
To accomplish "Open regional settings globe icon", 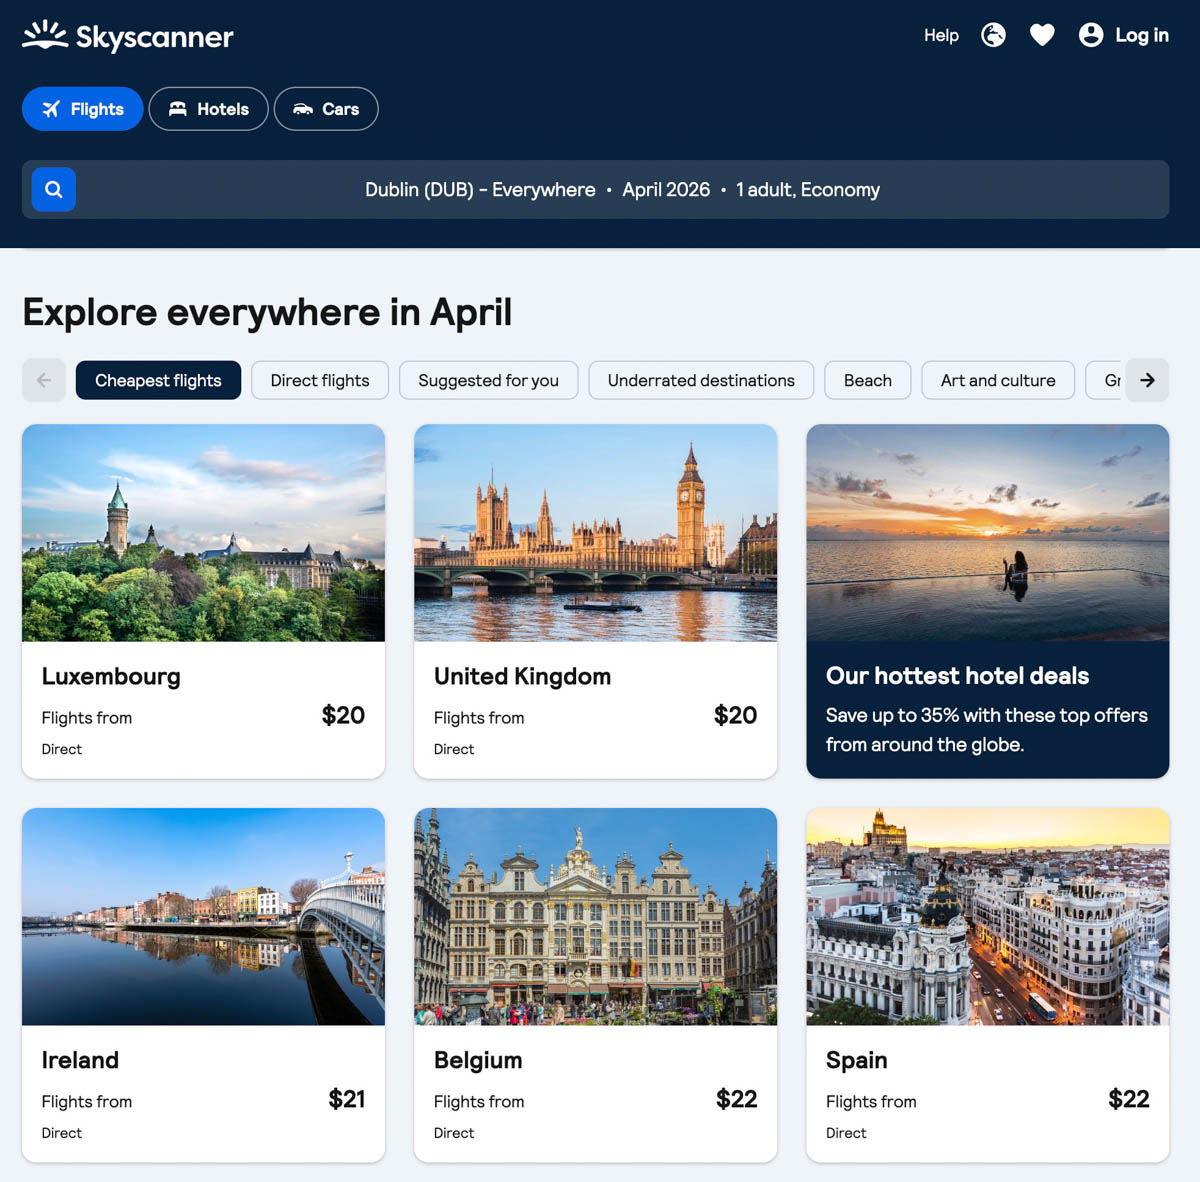I will click(993, 35).
